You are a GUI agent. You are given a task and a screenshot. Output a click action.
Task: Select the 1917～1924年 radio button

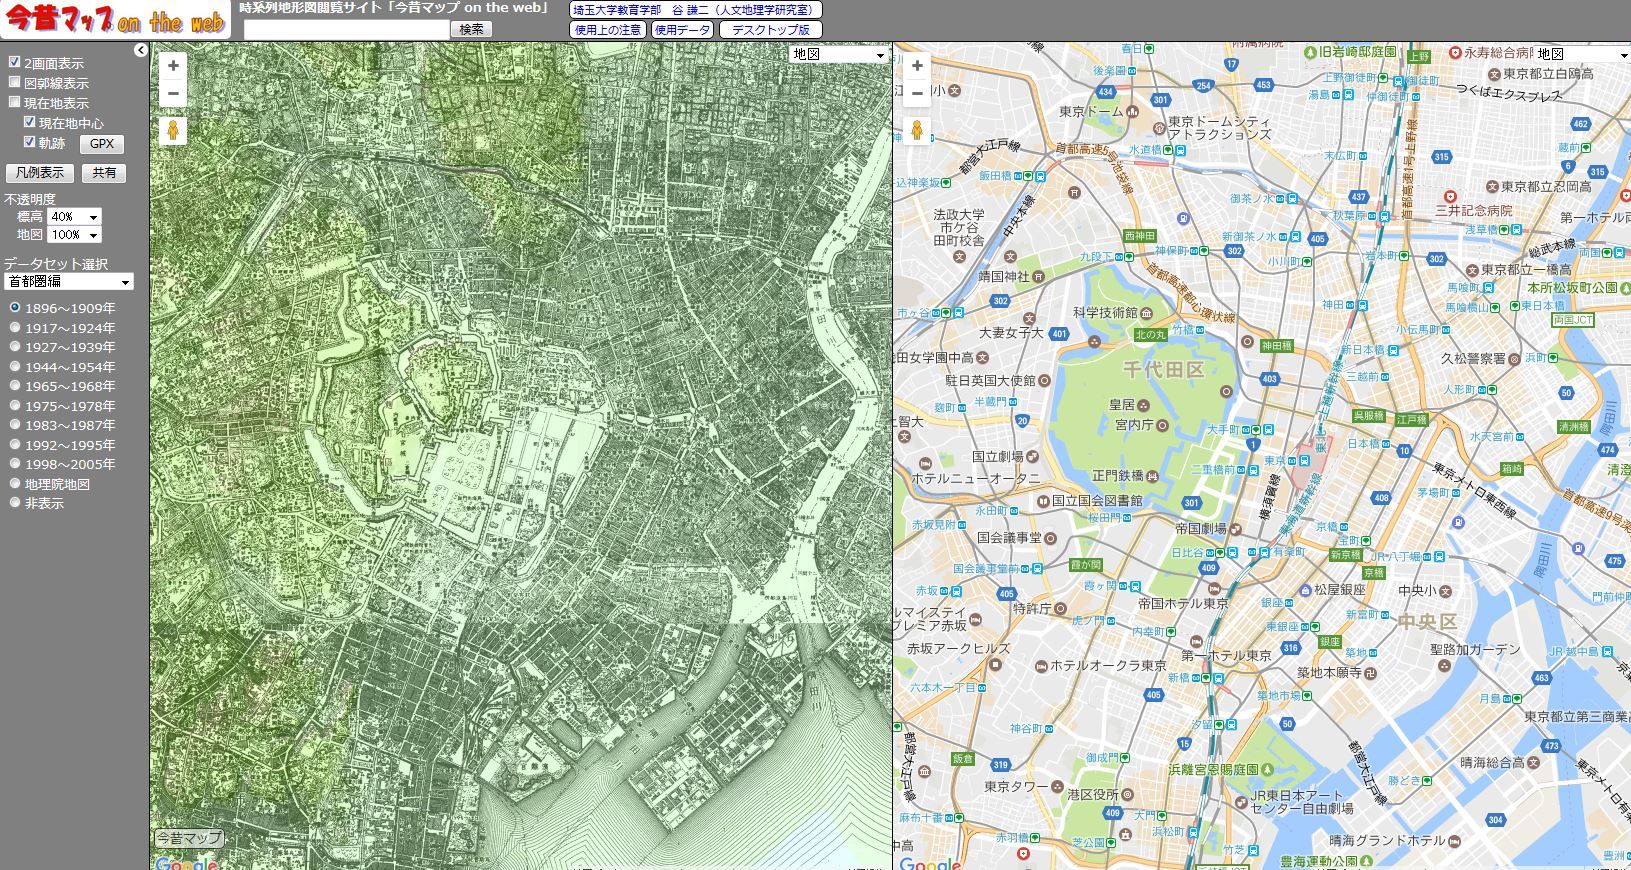click(x=15, y=327)
